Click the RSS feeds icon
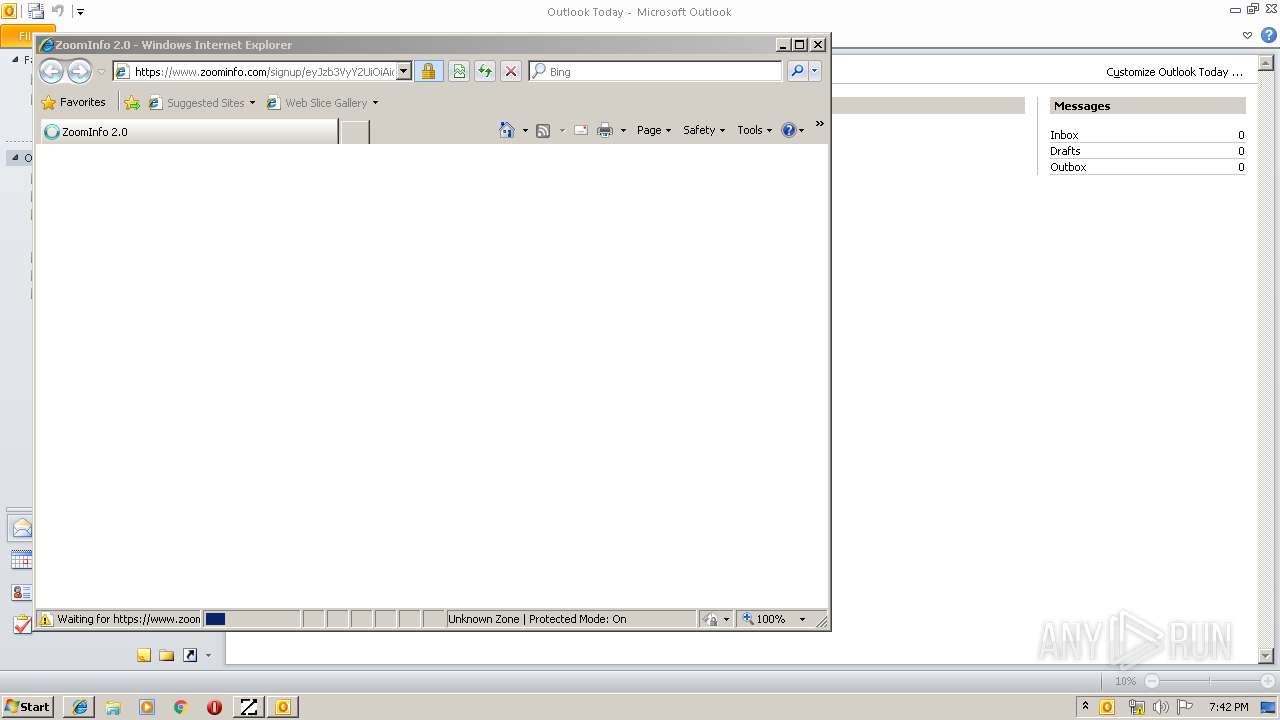 [x=543, y=130]
